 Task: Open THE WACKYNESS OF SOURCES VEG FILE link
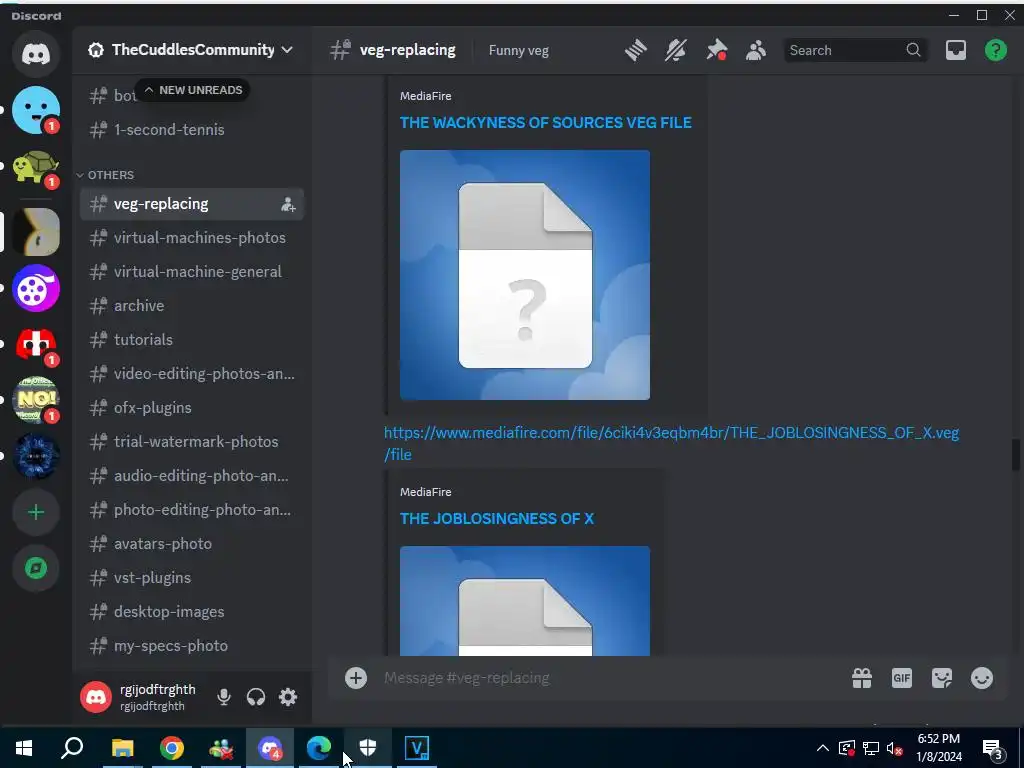tap(545, 123)
